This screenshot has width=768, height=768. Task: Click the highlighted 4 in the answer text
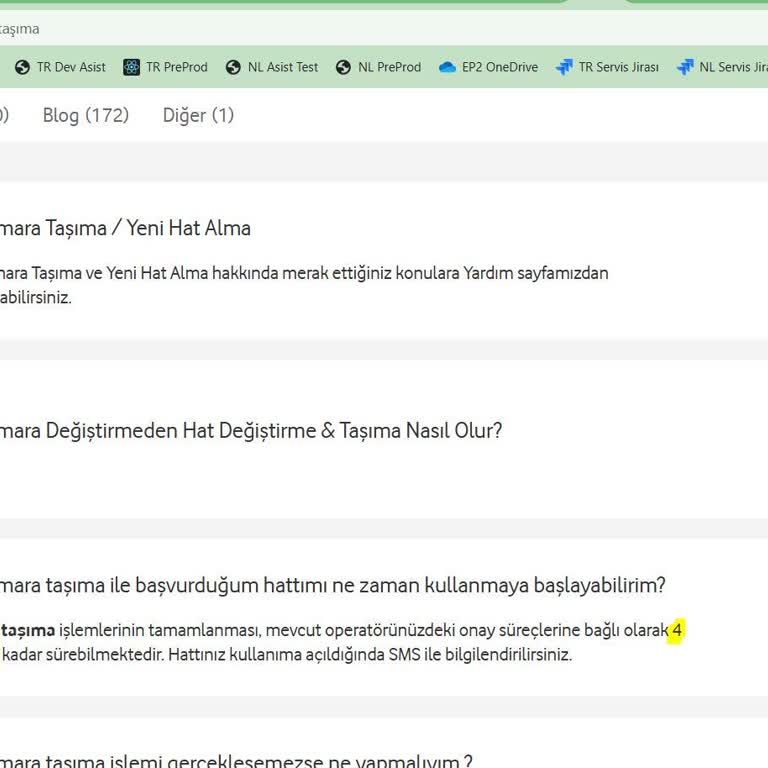click(x=677, y=630)
